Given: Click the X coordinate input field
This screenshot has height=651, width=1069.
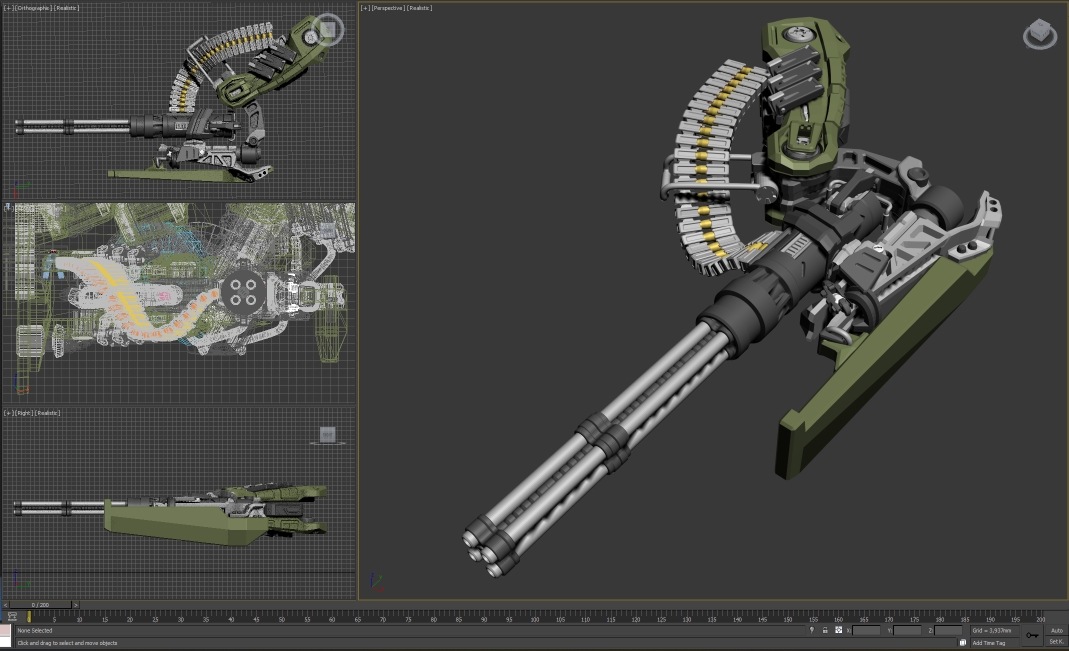Looking at the screenshot, I should [867, 630].
